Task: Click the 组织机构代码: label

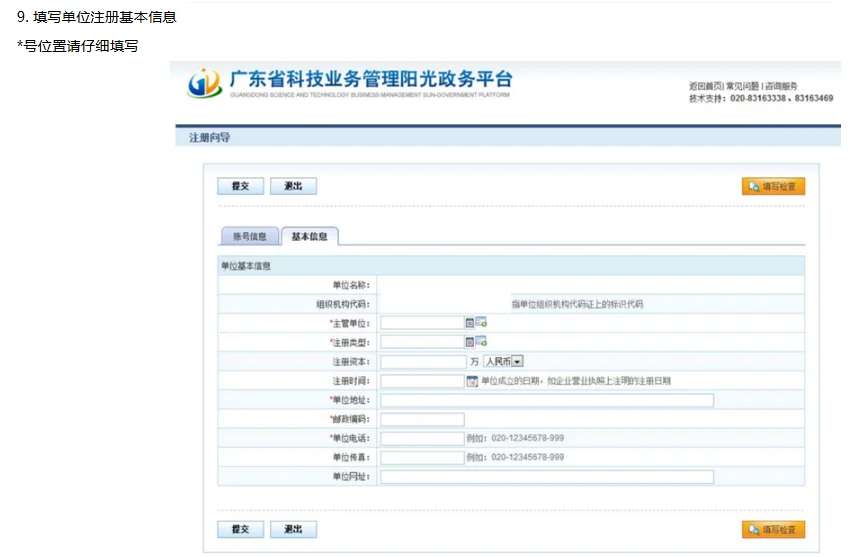Action: pos(343,304)
